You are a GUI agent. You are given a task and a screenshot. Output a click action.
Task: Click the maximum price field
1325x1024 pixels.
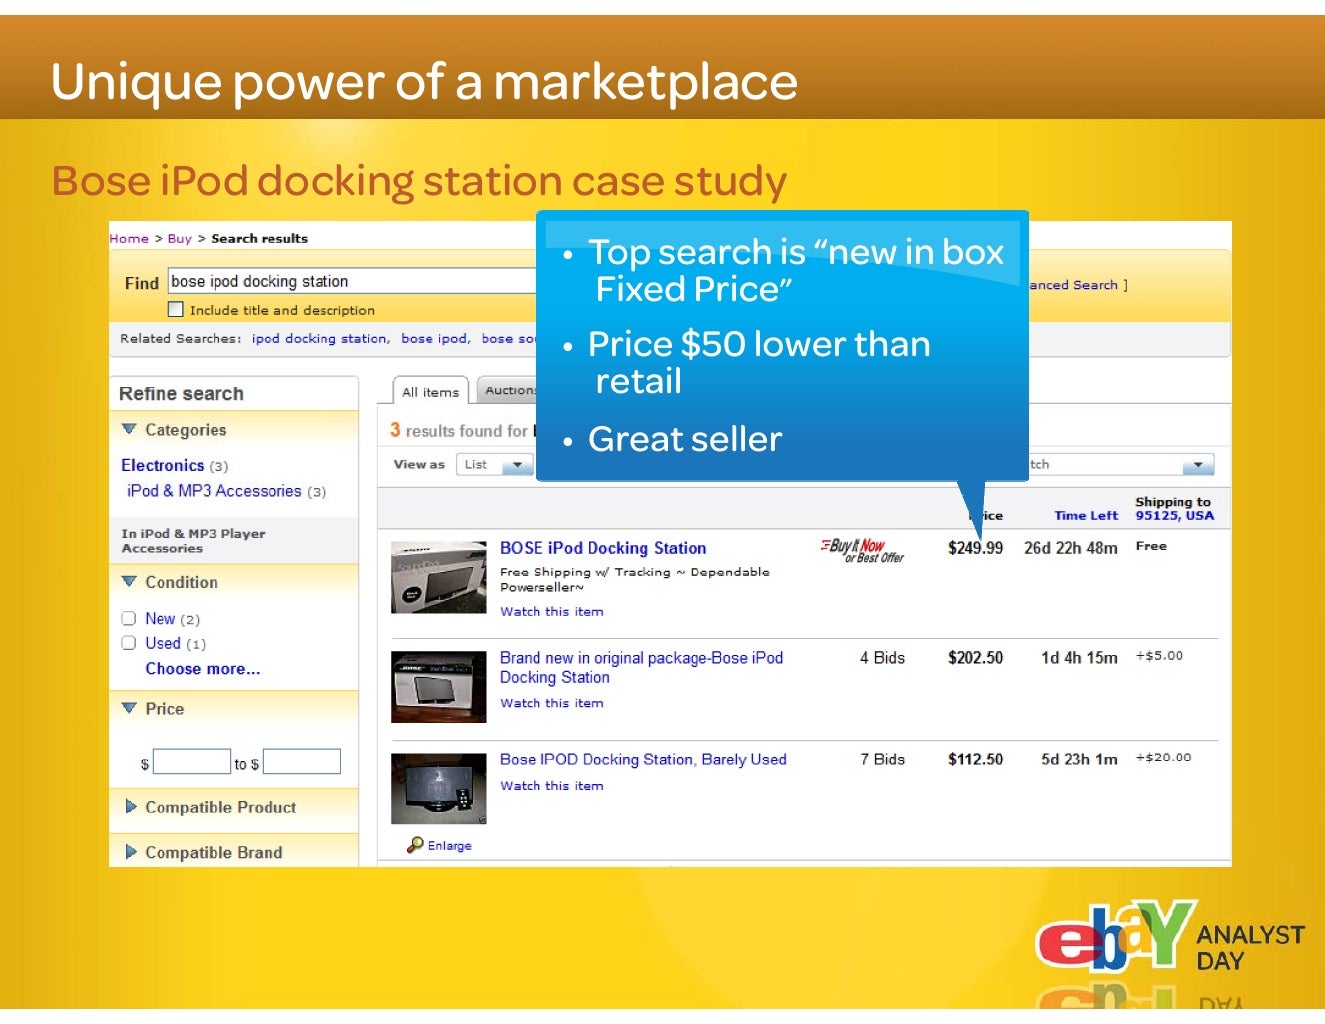[302, 762]
